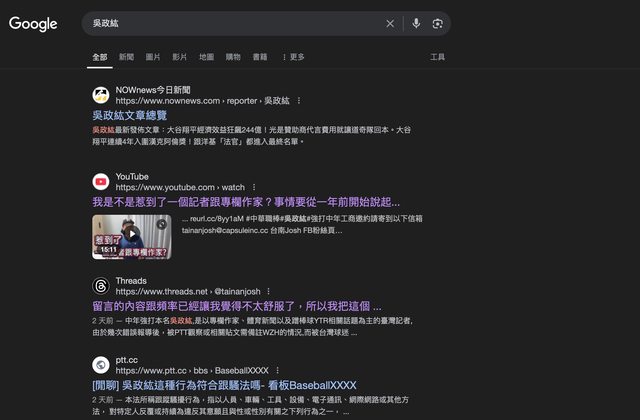
Task: Expand the 更多 search filters menu
Action: [x=293, y=57]
